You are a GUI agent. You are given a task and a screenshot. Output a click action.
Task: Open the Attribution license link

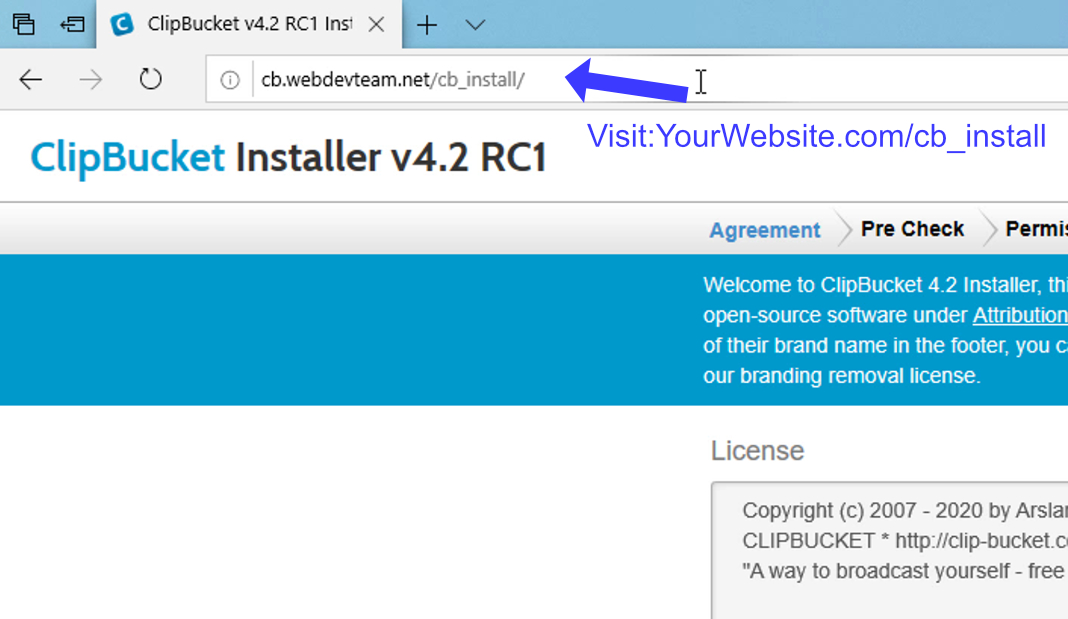click(x=1020, y=315)
